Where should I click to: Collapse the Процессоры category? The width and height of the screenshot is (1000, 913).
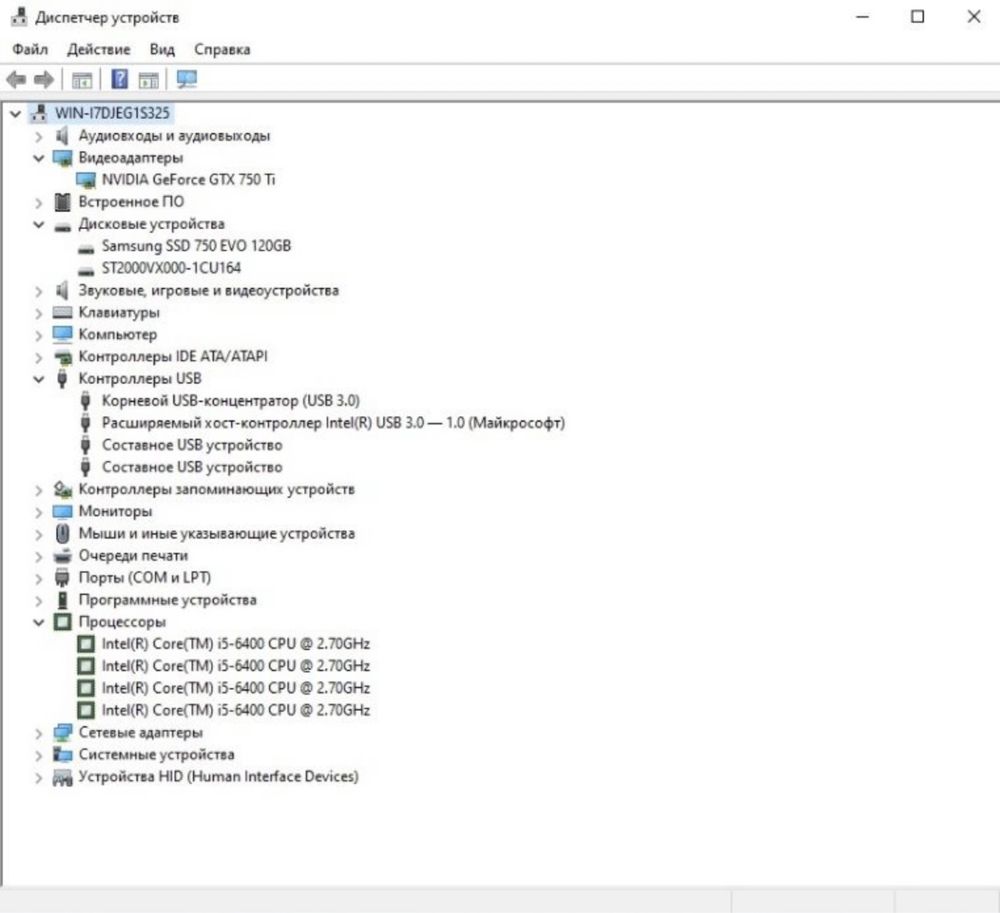[x=39, y=622]
